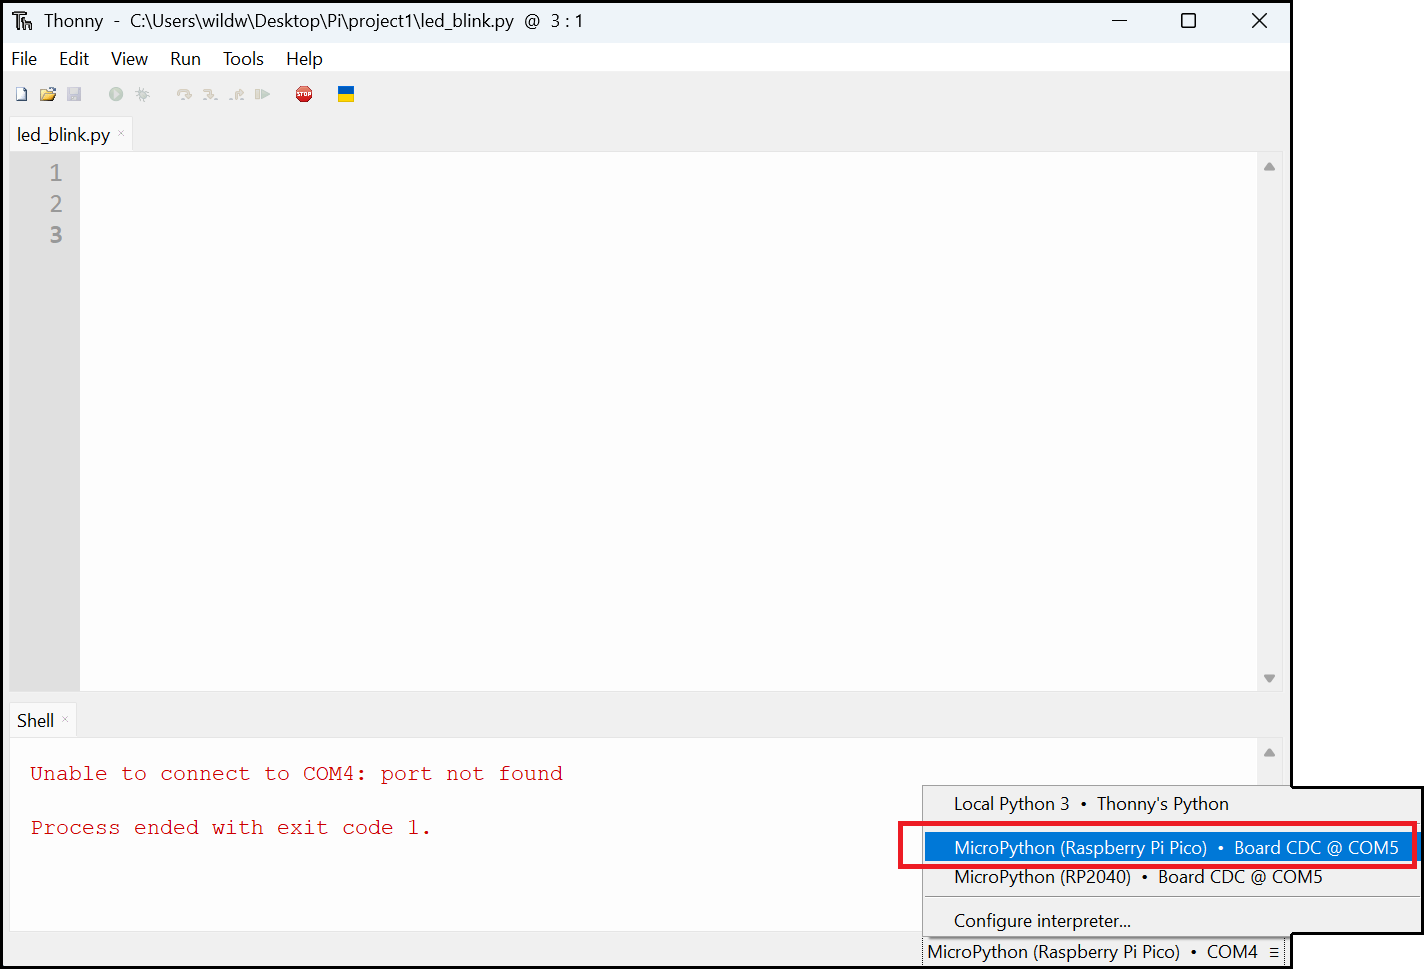Click the Step out debugger icon
The image size is (1424, 969).
pyautogui.click(x=237, y=94)
